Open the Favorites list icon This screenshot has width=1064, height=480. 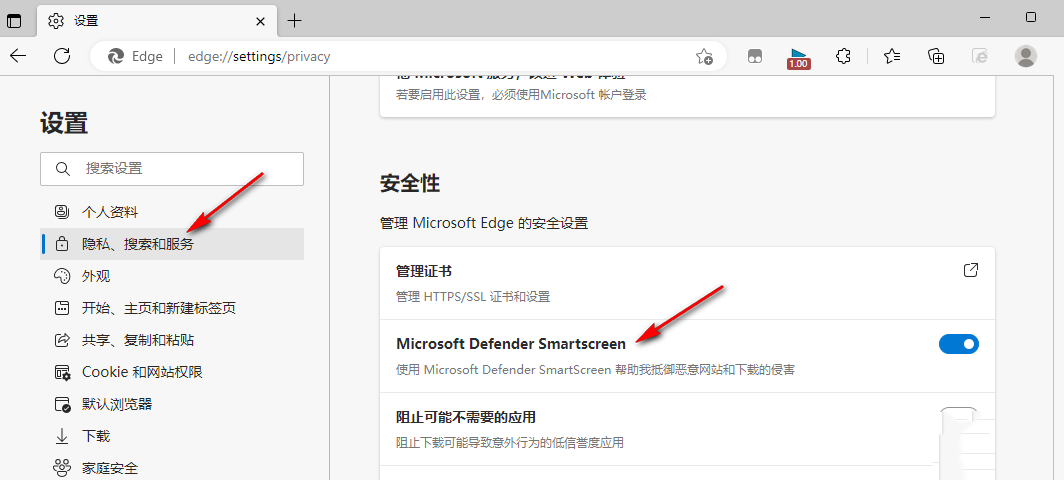(x=892, y=56)
